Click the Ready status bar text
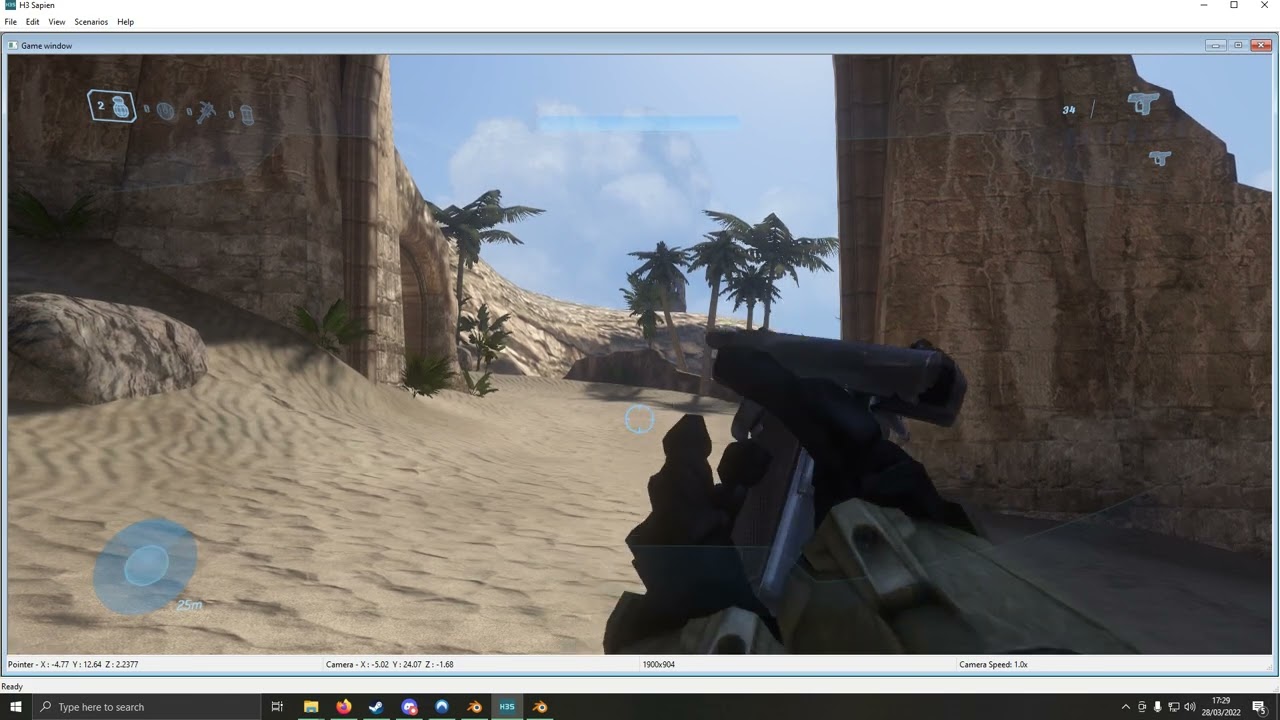Viewport: 1280px width, 720px height. [x=12, y=686]
